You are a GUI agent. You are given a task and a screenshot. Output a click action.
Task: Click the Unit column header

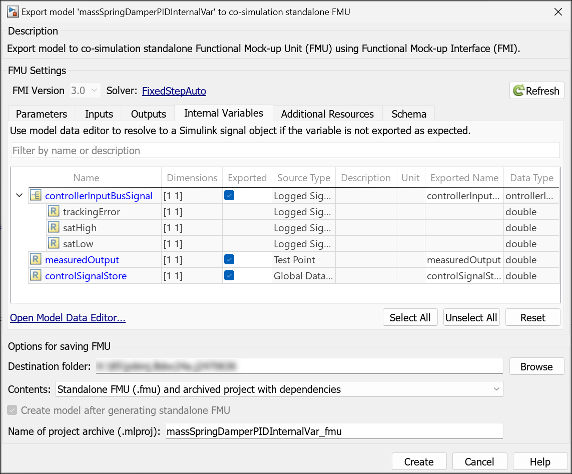[x=410, y=178]
